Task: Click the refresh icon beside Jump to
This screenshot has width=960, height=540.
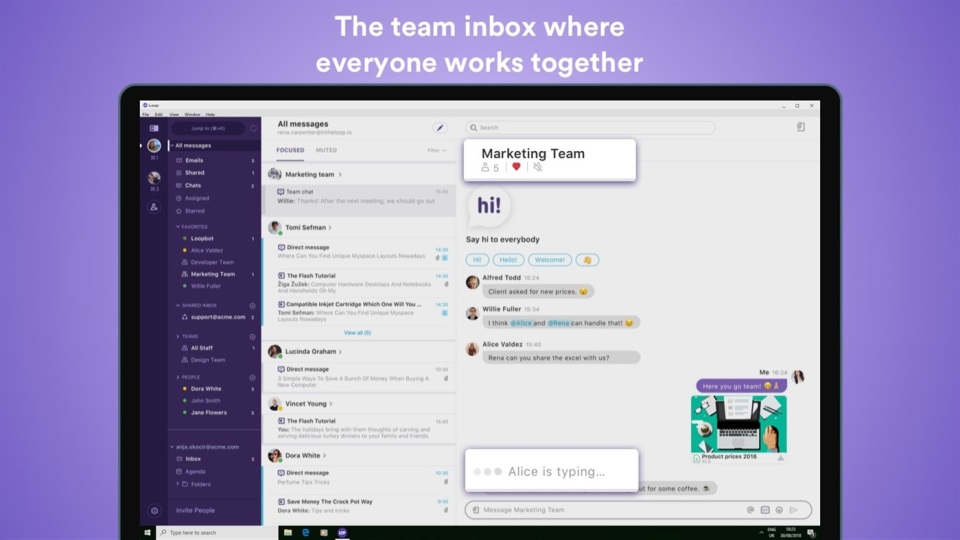Action: [253, 129]
